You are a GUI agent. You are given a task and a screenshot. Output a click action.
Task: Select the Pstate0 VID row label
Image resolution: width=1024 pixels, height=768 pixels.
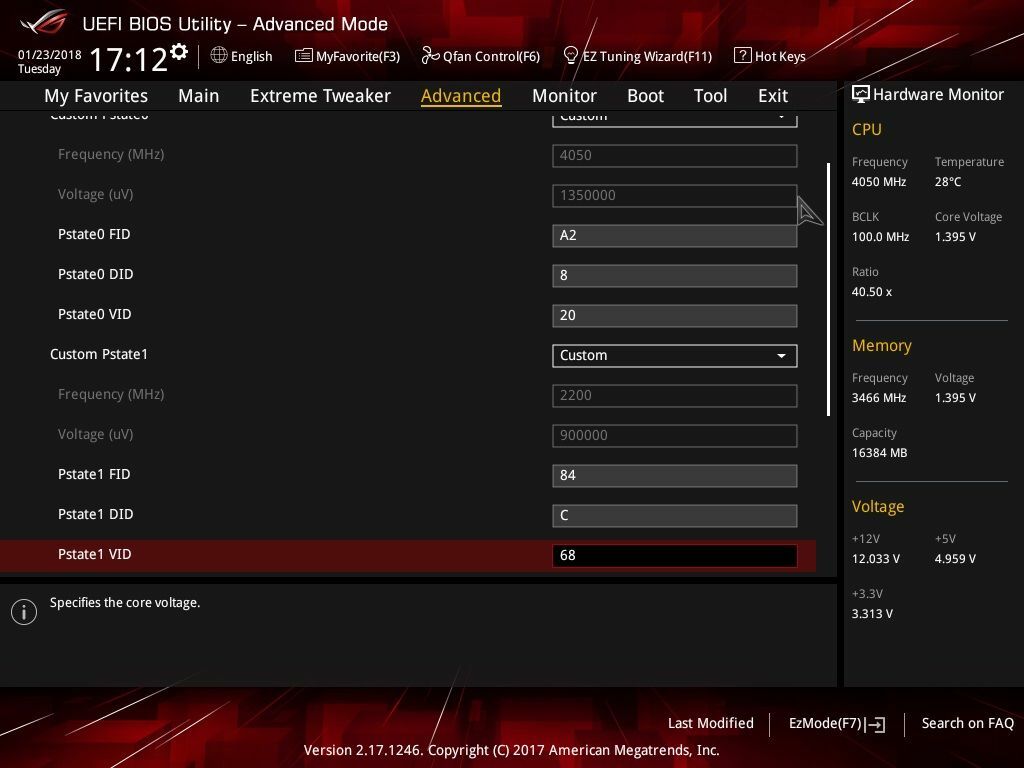coord(95,315)
